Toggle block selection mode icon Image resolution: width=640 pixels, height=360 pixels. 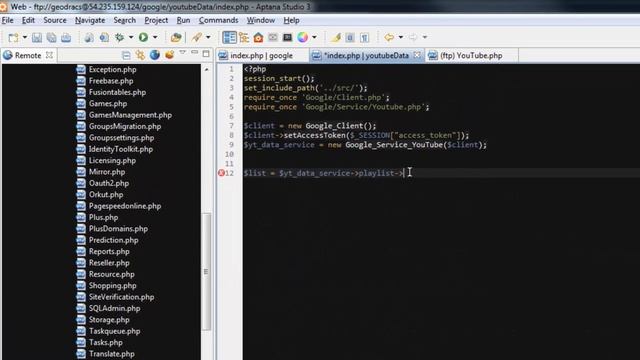point(350,38)
